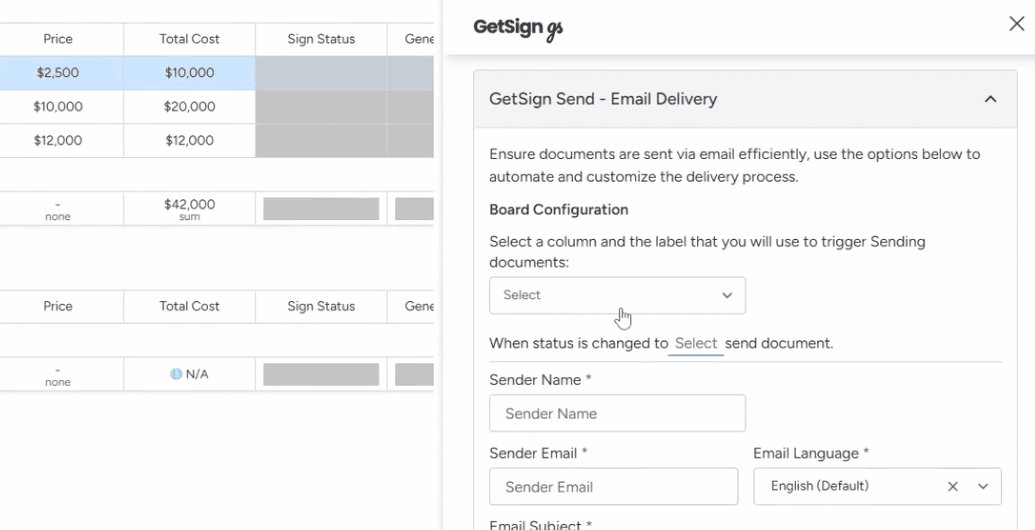Viewport: 1035px width, 530px height.
Task: Click the $42,000 sum summary cell
Action: [189, 209]
